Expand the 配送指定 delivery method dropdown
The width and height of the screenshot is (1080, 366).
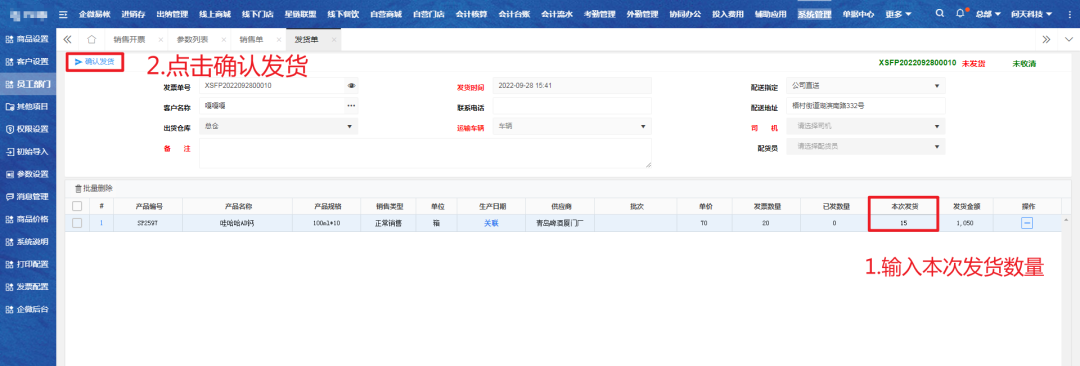pyautogui.click(x=866, y=86)
